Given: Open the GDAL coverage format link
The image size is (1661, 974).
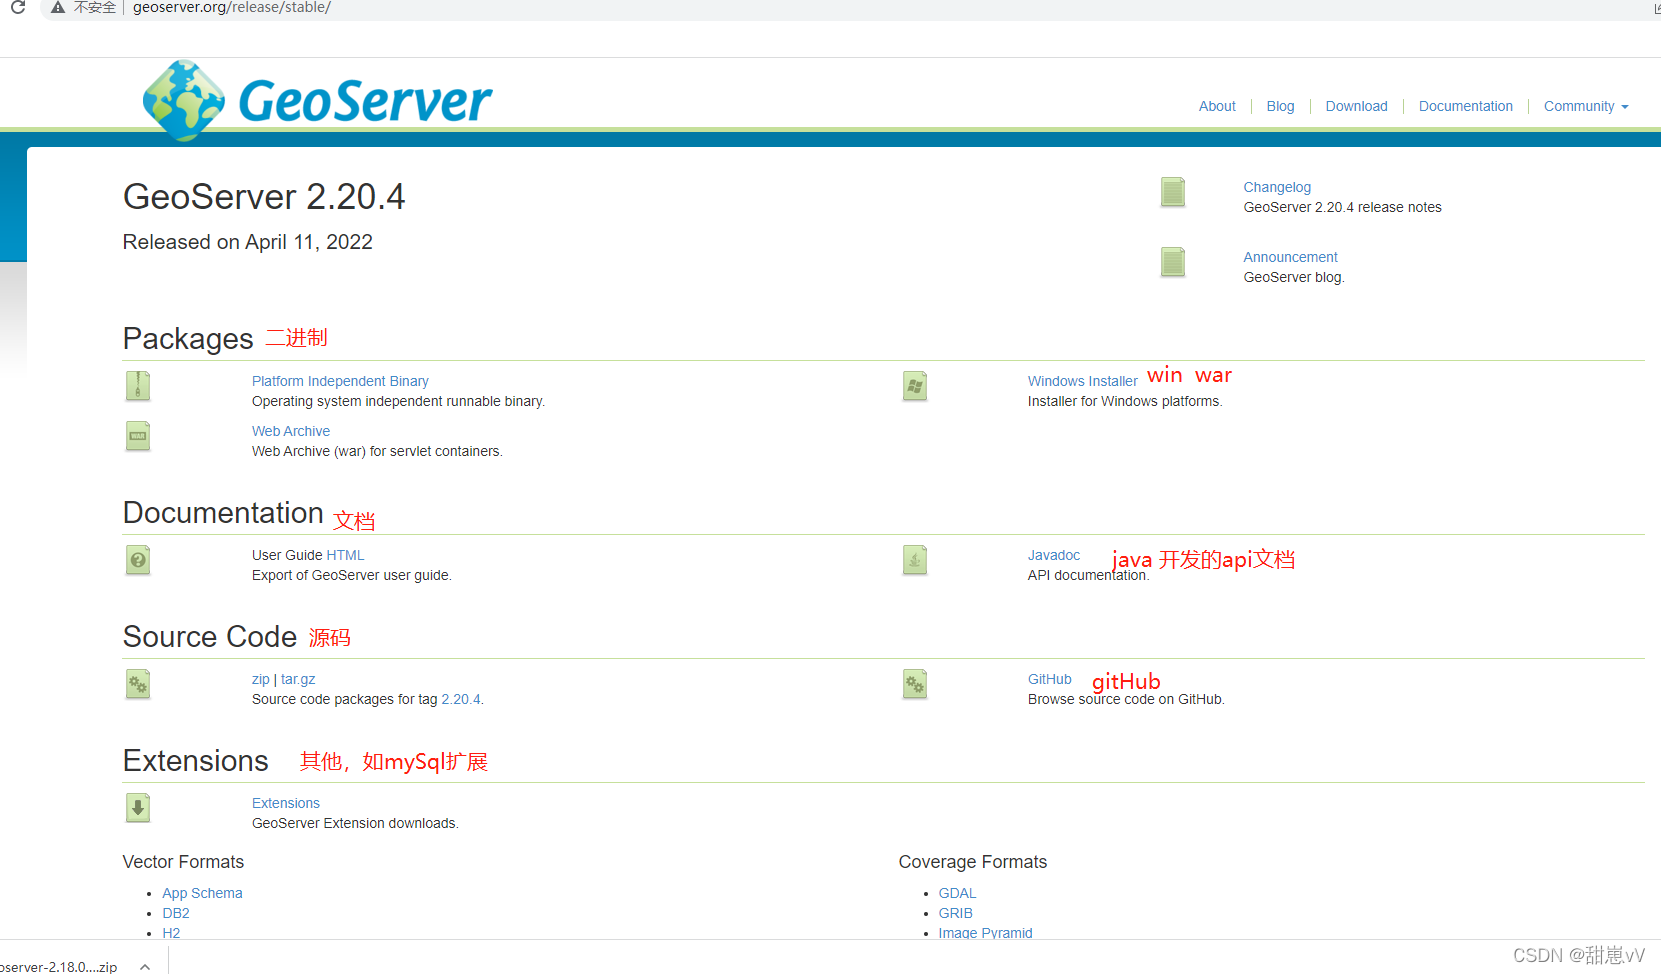Looking at the screenshot, I should 957,893.
